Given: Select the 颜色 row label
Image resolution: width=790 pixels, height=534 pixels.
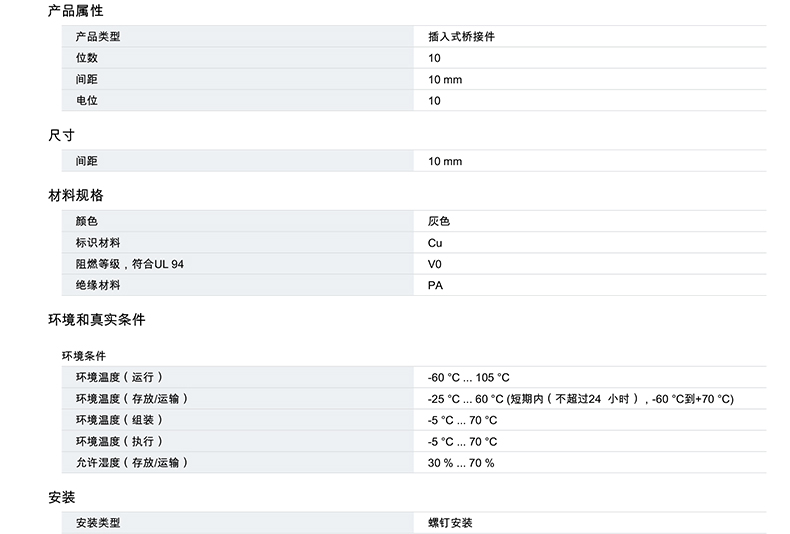Looking at the screenshot, I should click(87, 221).
